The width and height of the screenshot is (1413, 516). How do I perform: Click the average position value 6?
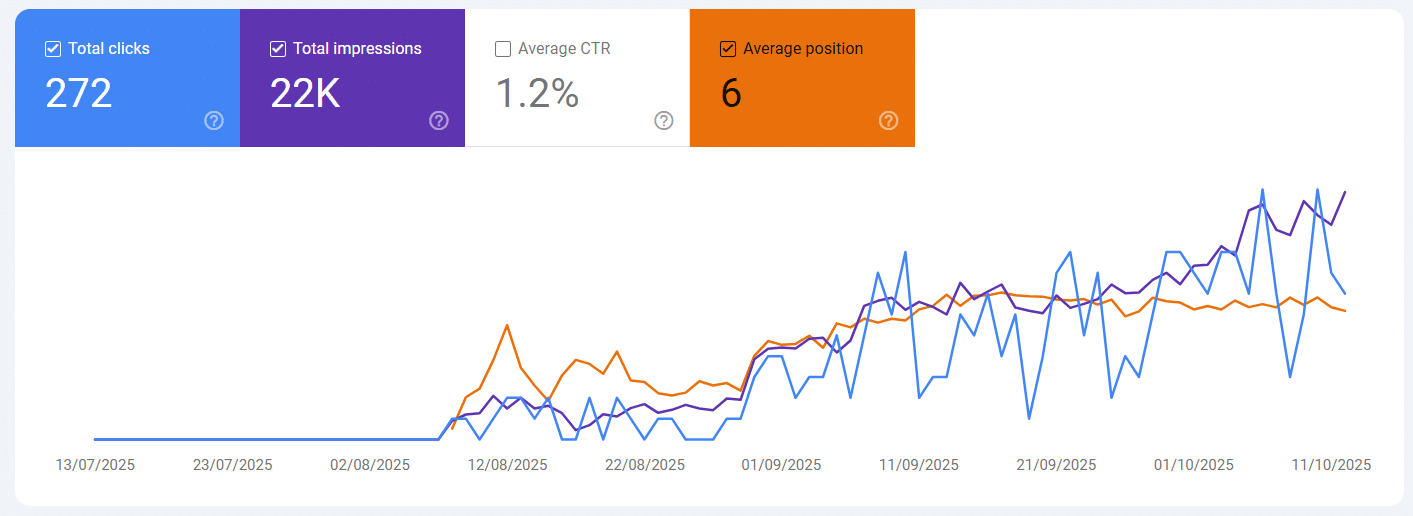731,93
